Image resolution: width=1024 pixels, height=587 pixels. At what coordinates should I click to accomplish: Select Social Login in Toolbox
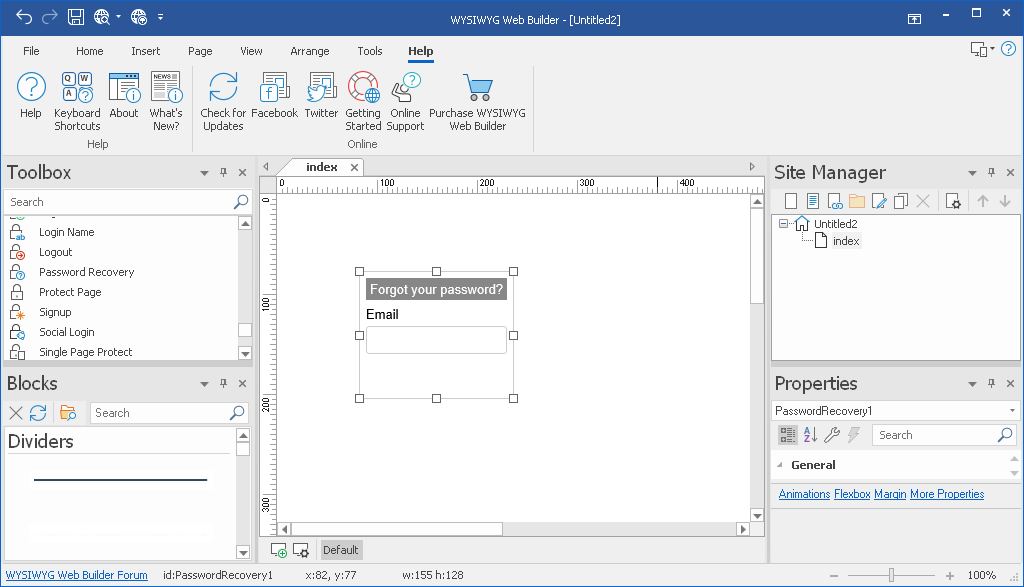(67, 332)
